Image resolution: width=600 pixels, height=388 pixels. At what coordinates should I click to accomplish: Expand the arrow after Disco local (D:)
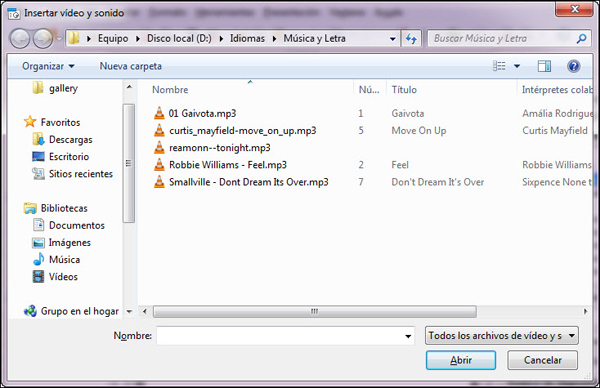[221, 39]
